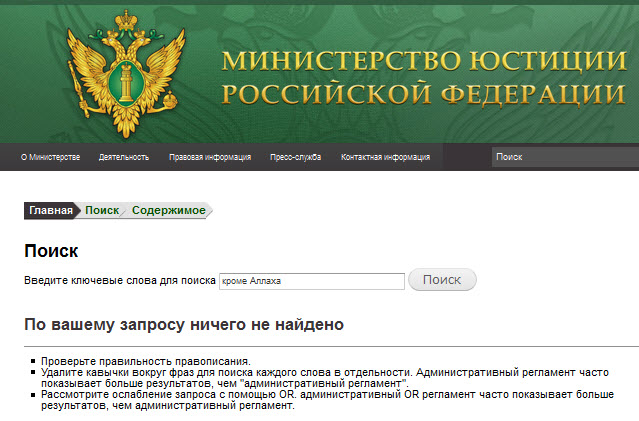The image size is (639, 421).
Task: Click the rounded «Поиск» submit button
Action: 442,280
